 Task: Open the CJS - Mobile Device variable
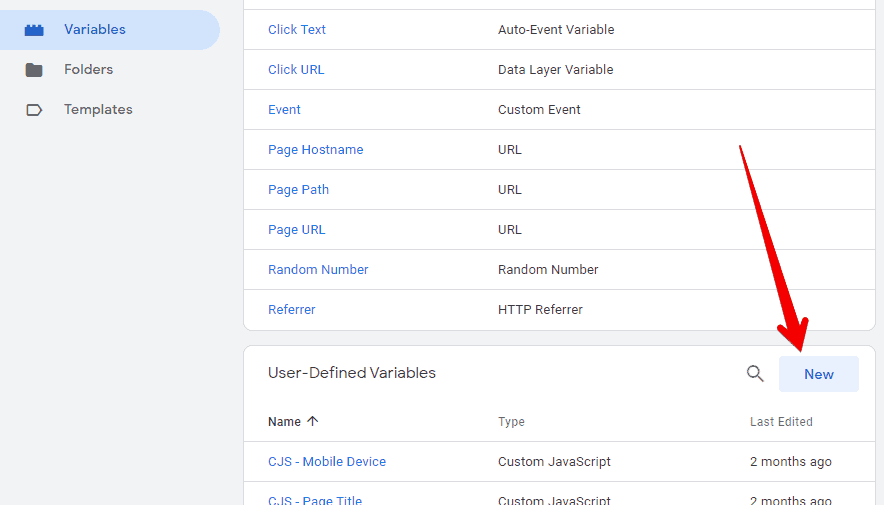click(327, 462)
